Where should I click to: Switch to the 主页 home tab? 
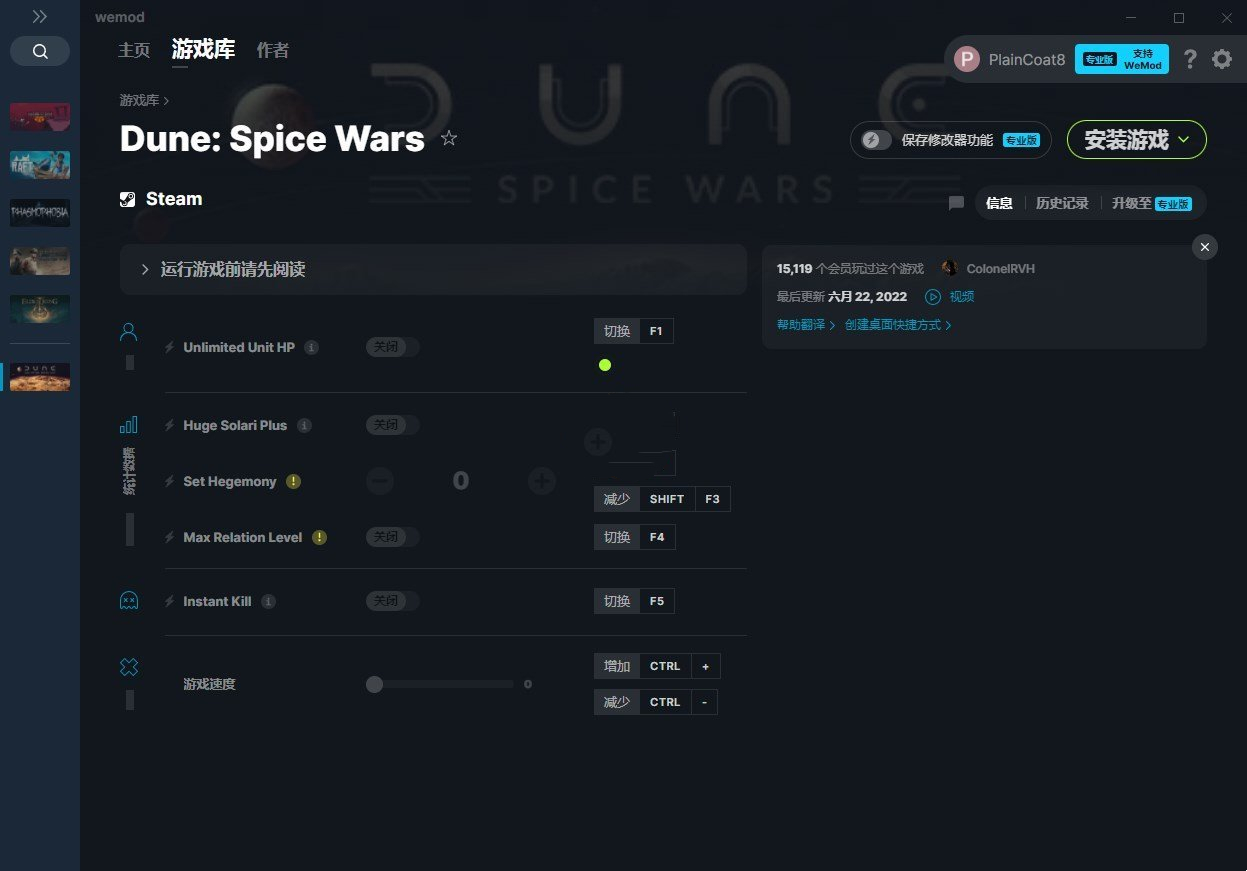coord(134,50)
